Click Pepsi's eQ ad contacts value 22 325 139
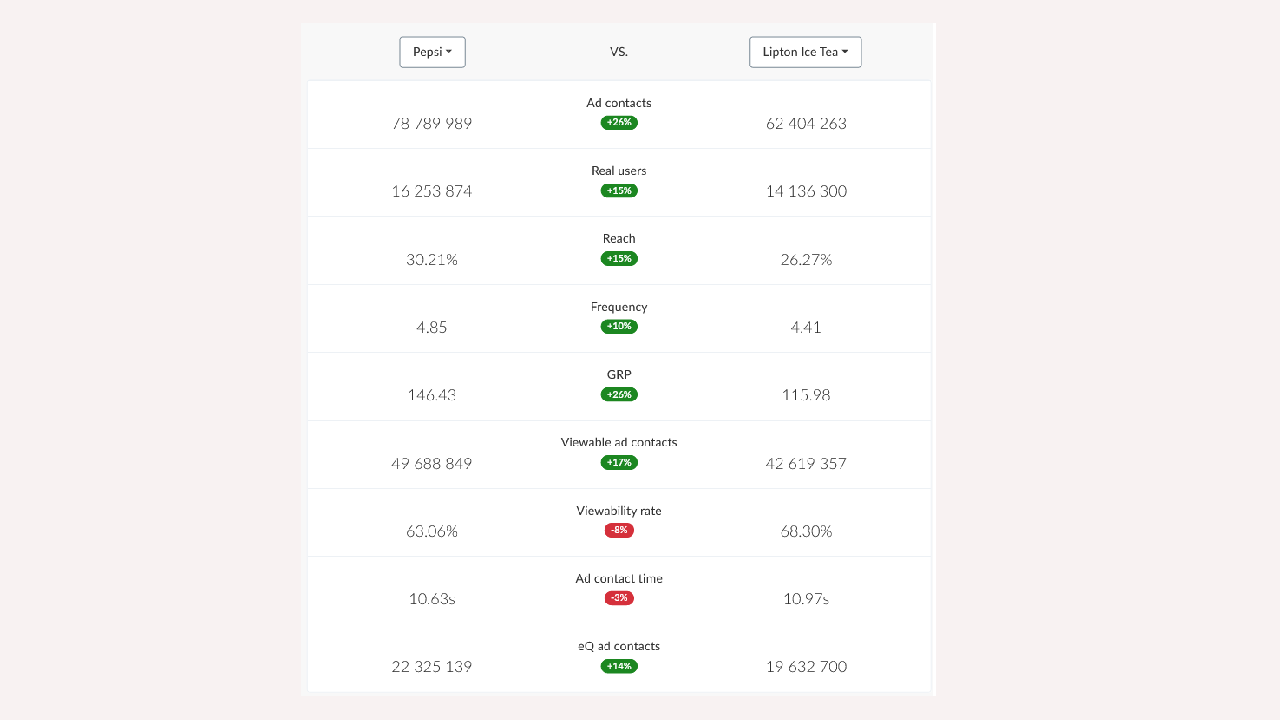 click(432, 667)
